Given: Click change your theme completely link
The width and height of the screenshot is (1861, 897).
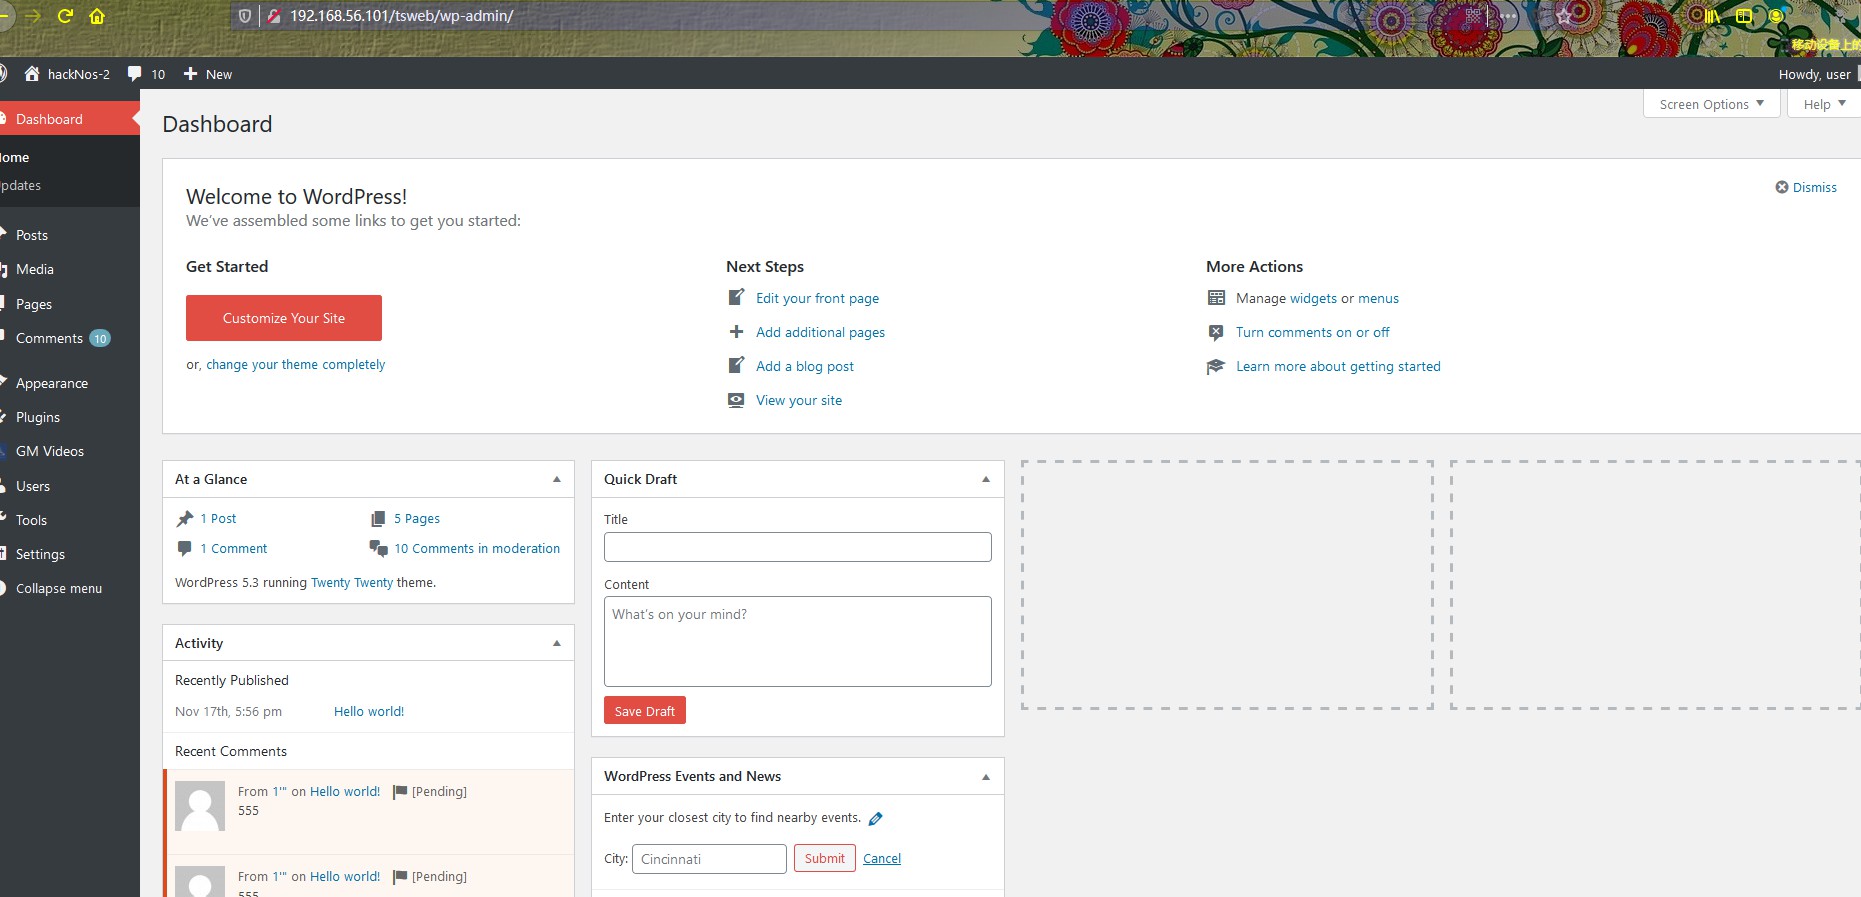Looking at the screenshot, I should coord(295,365).
